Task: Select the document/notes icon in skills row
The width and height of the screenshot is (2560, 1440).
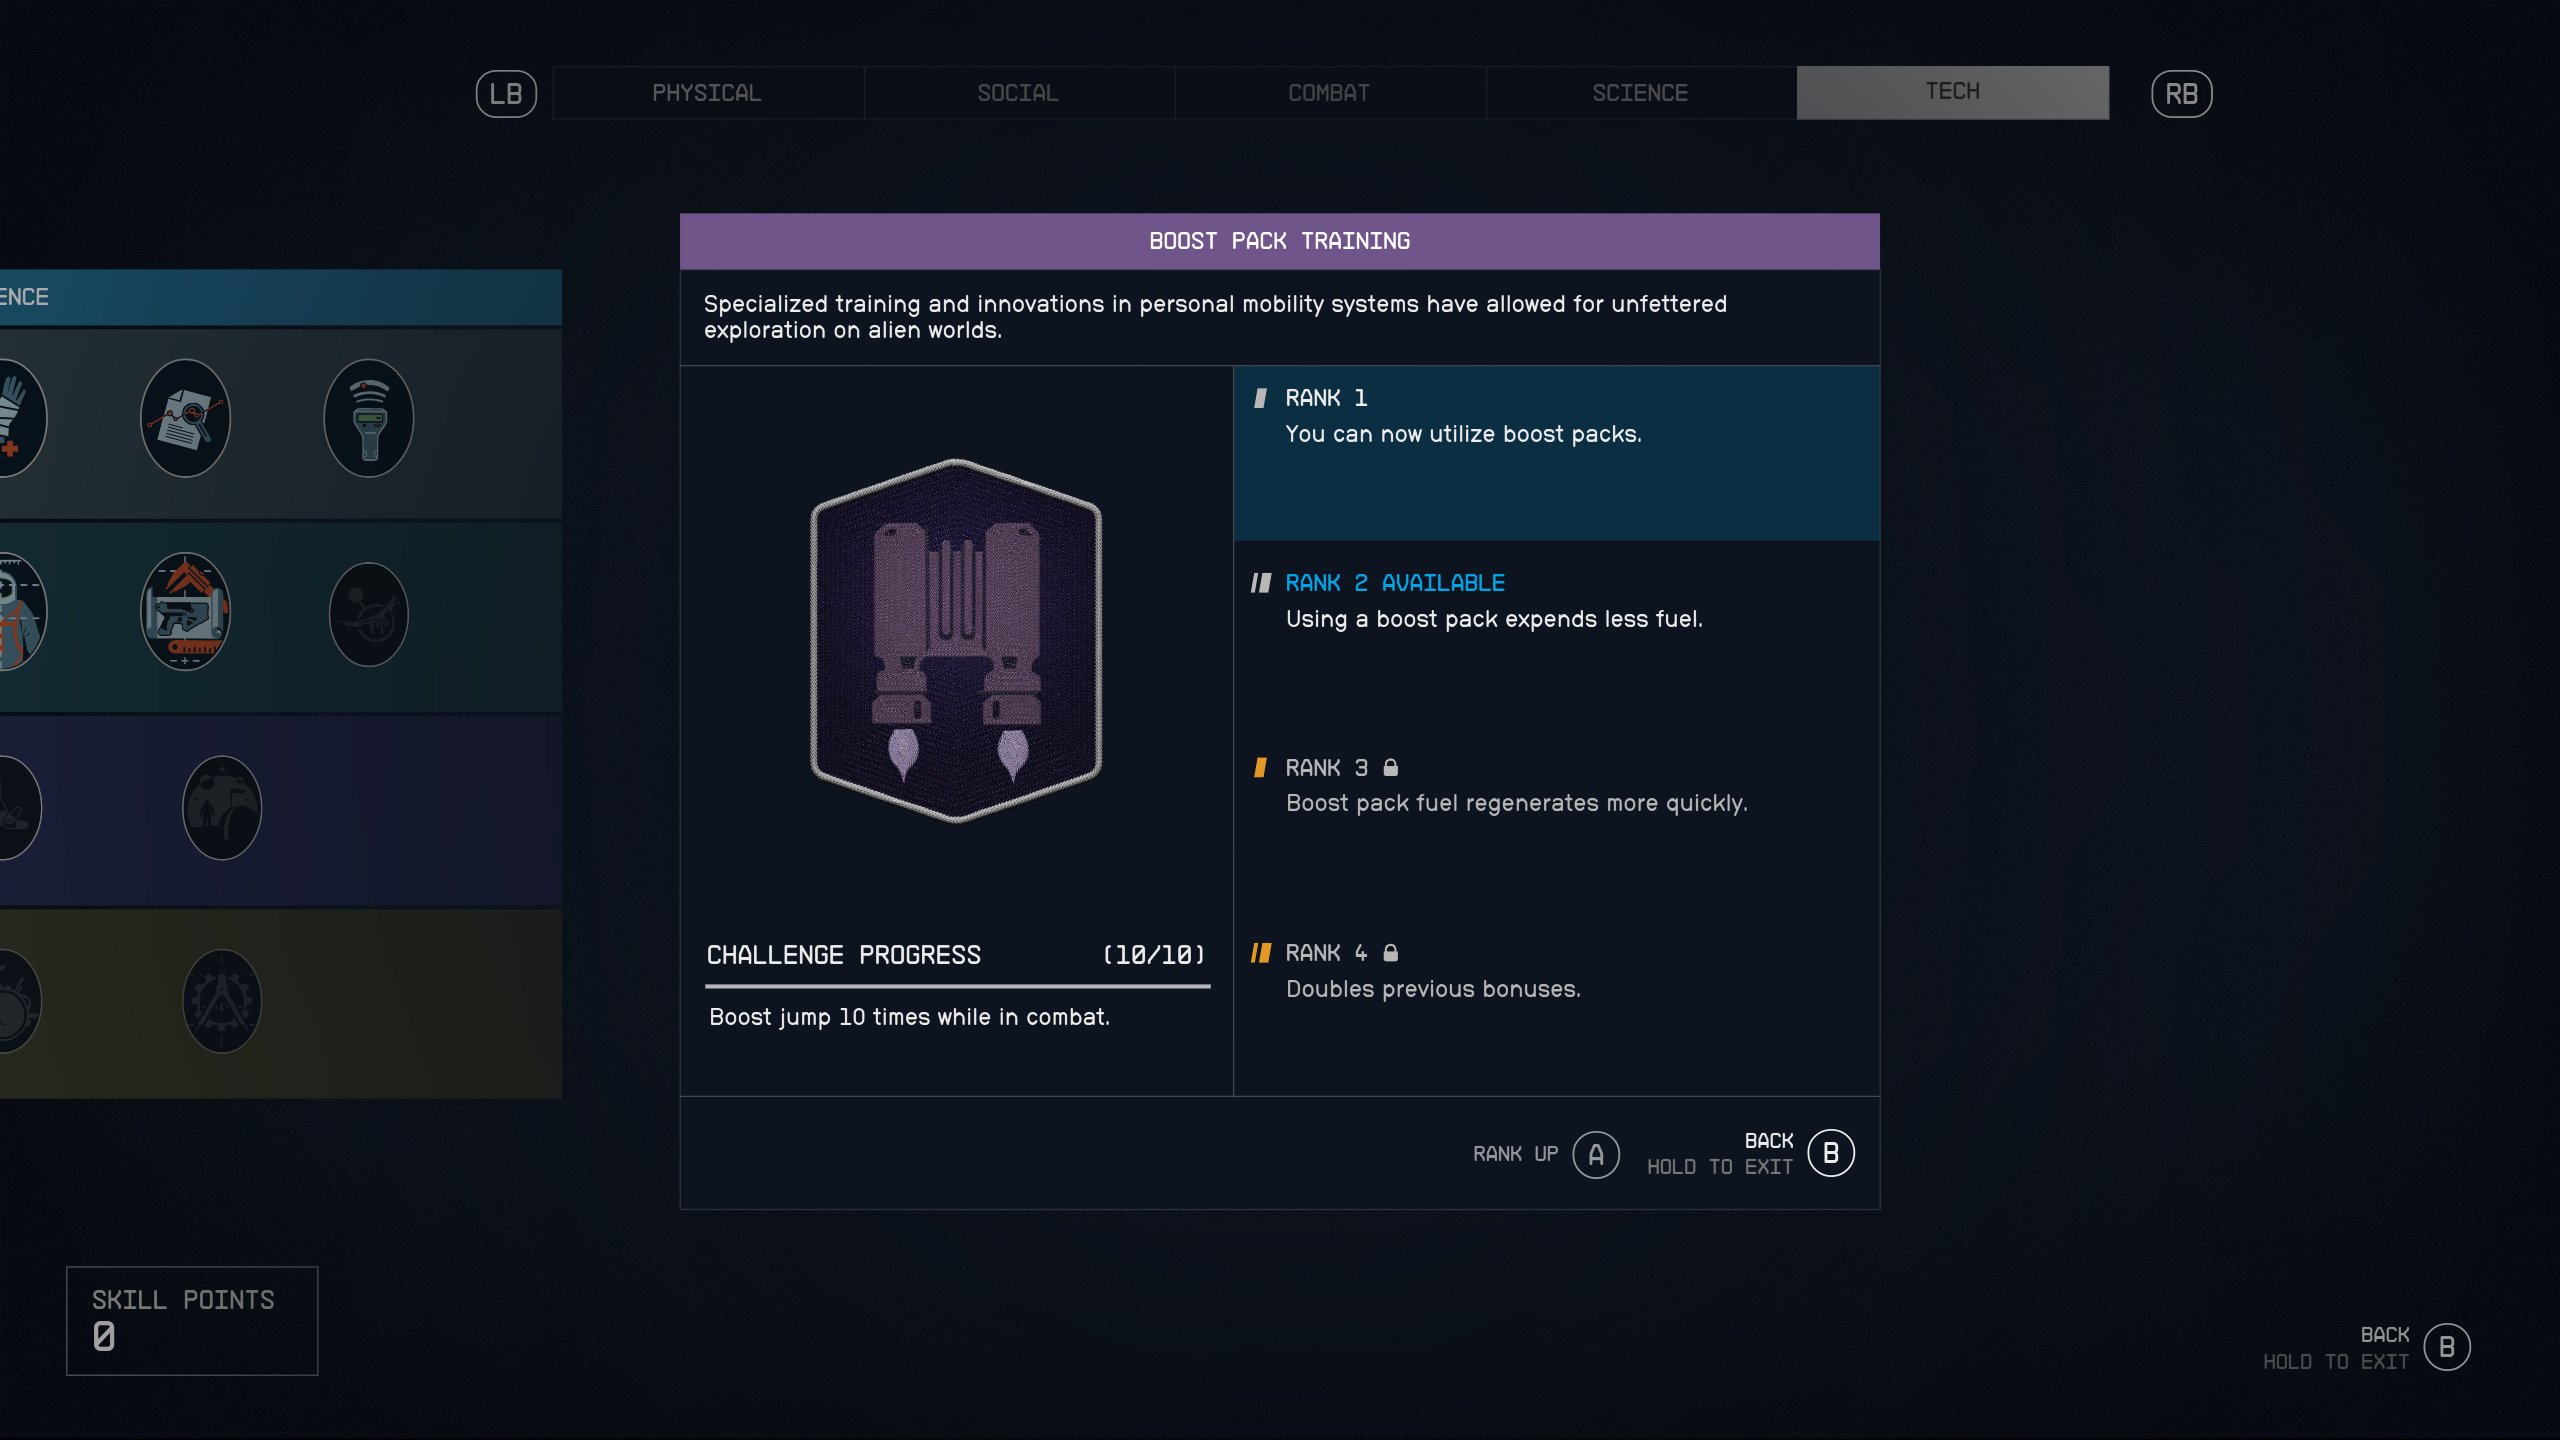Action: coord(185,417)
